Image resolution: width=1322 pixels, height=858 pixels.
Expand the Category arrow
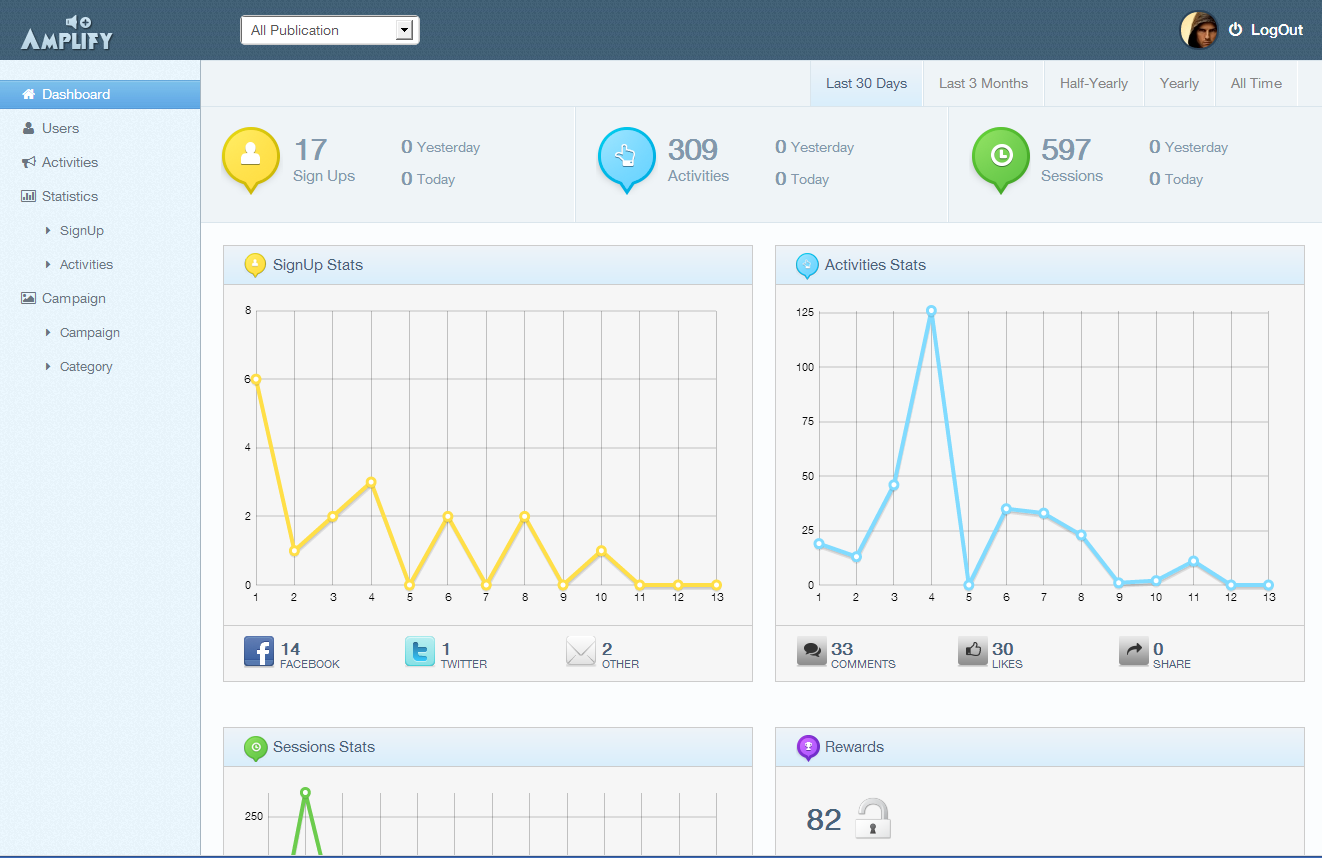click(x=48, y=366)
